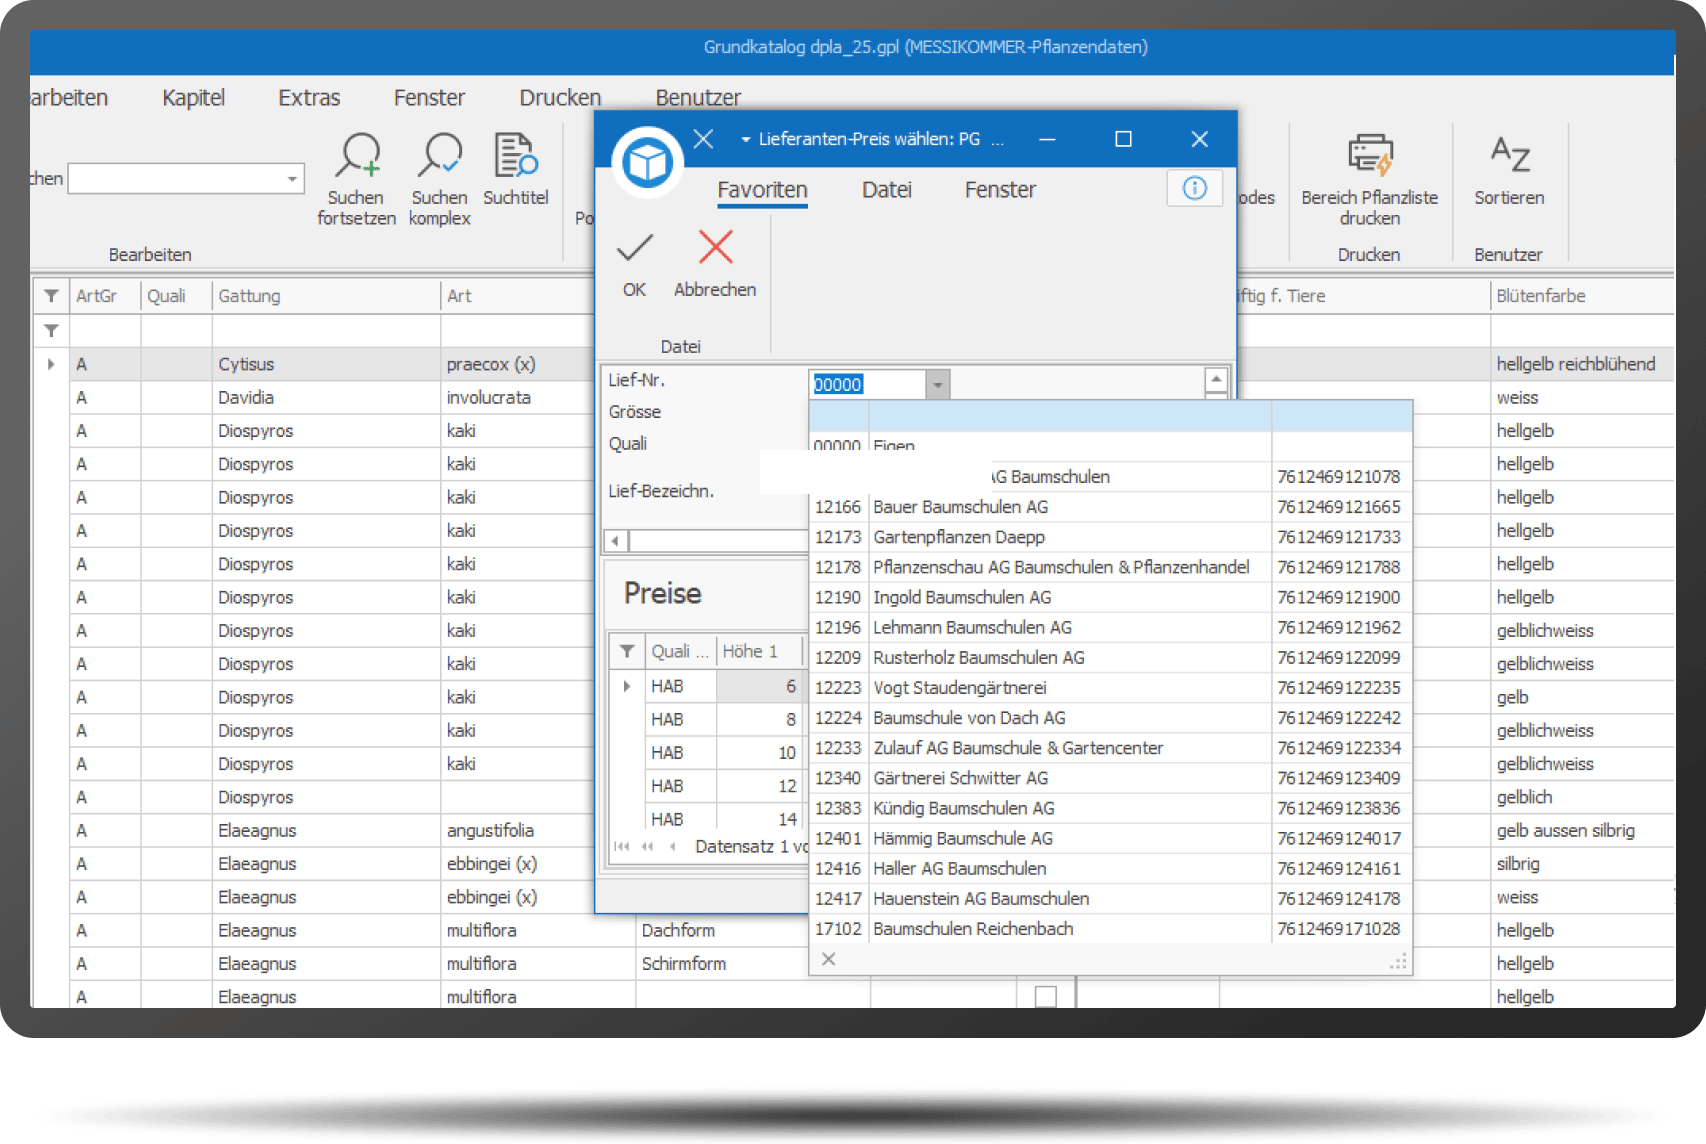Go to previous page in Preise navigator
The height and width of the screenshot is (1144, 1706).
tap(648, 846)
